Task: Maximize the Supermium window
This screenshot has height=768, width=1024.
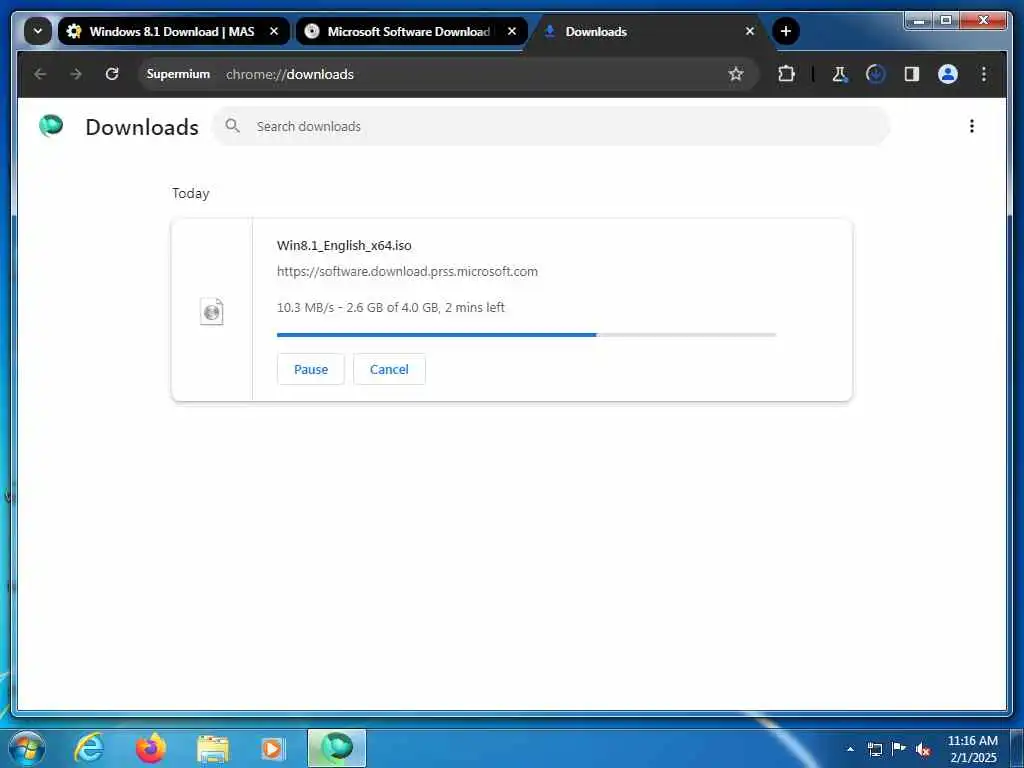Action: tap(946, 20)
